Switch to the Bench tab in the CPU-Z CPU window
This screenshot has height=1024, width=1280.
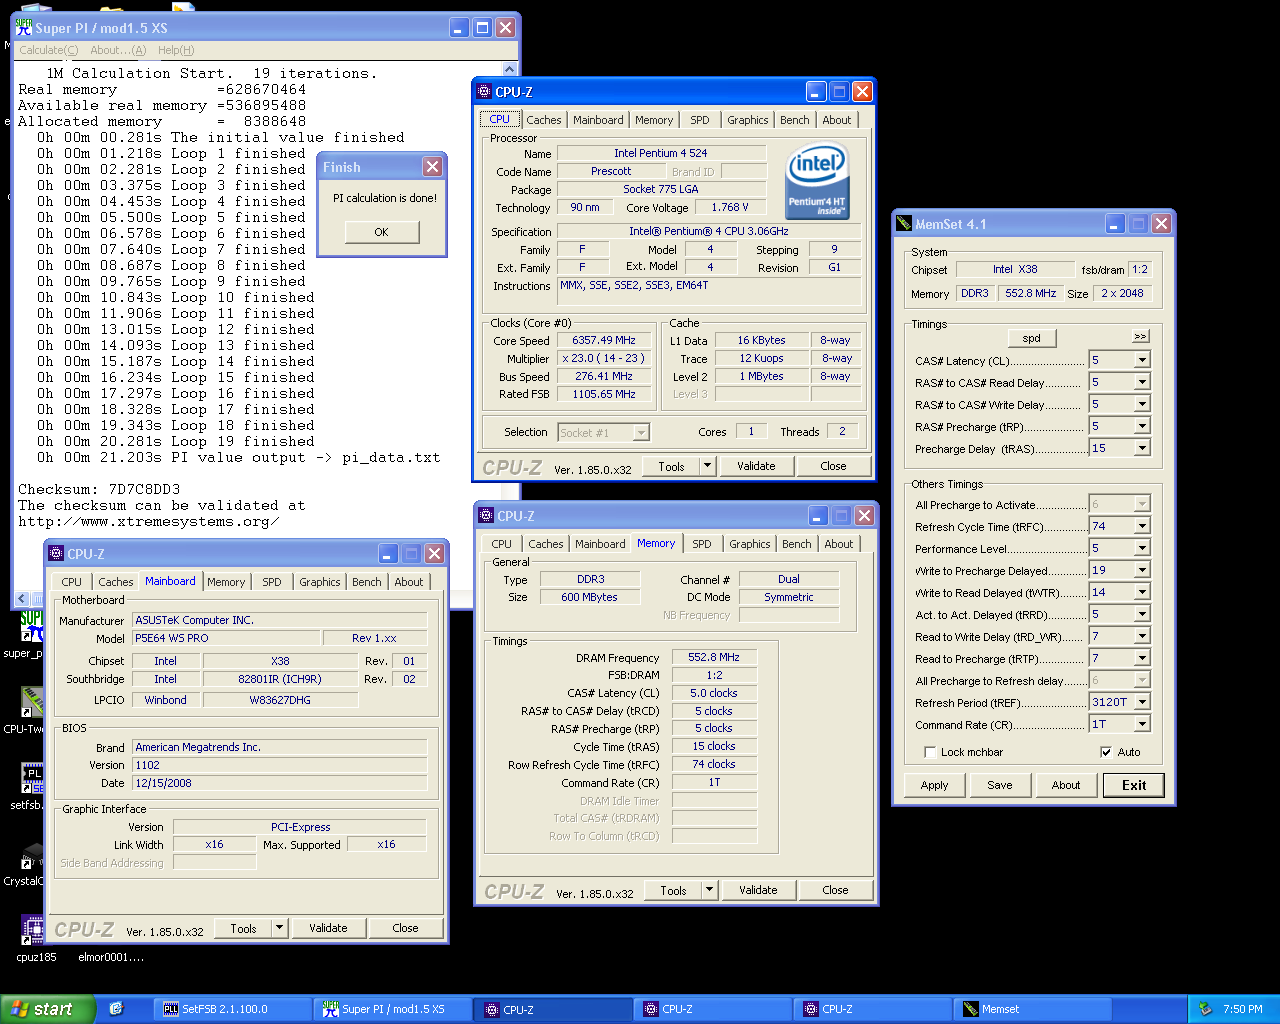pos(795,120)
